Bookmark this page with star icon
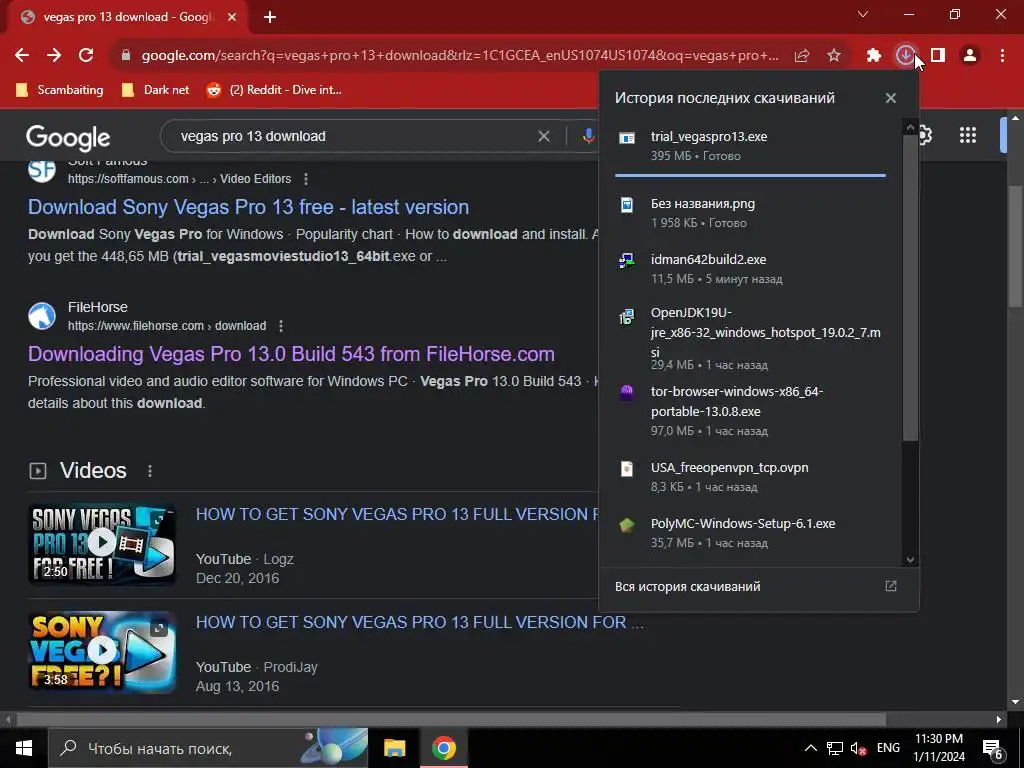Screen dimensions: 1024x768 pyautogui.click(x=834, y=56)
